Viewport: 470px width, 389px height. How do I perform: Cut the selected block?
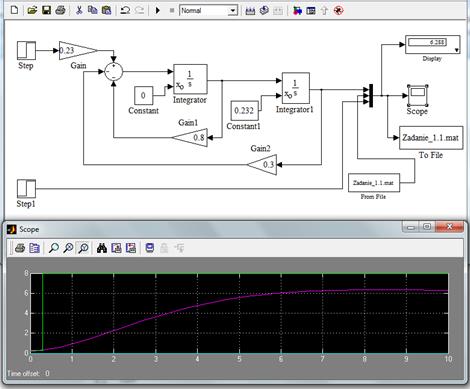tap(79, 10)
